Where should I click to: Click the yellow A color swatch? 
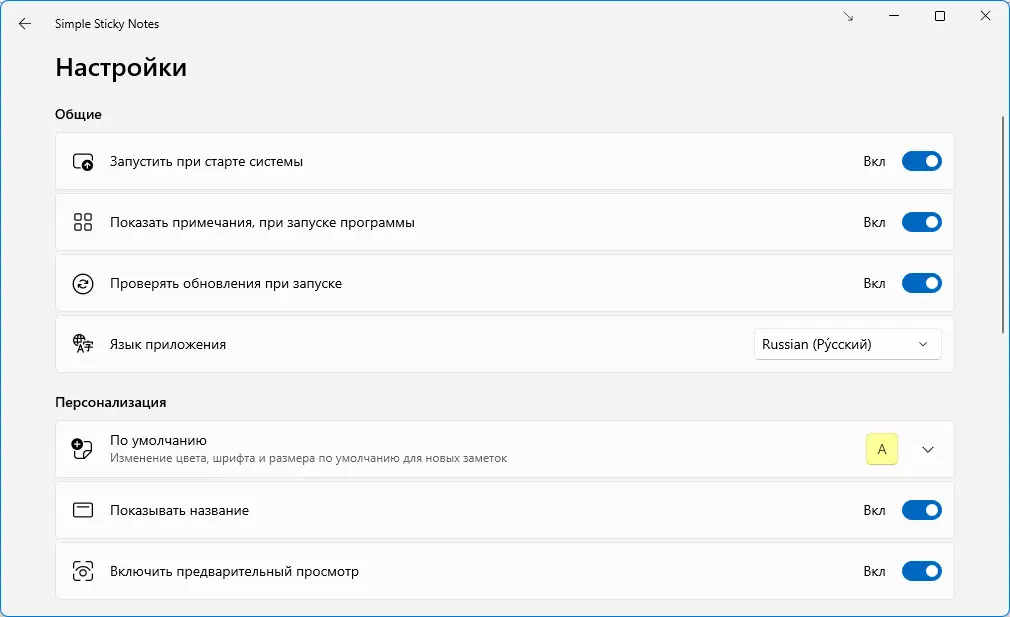pyautogui.click(x=882, y=449)
